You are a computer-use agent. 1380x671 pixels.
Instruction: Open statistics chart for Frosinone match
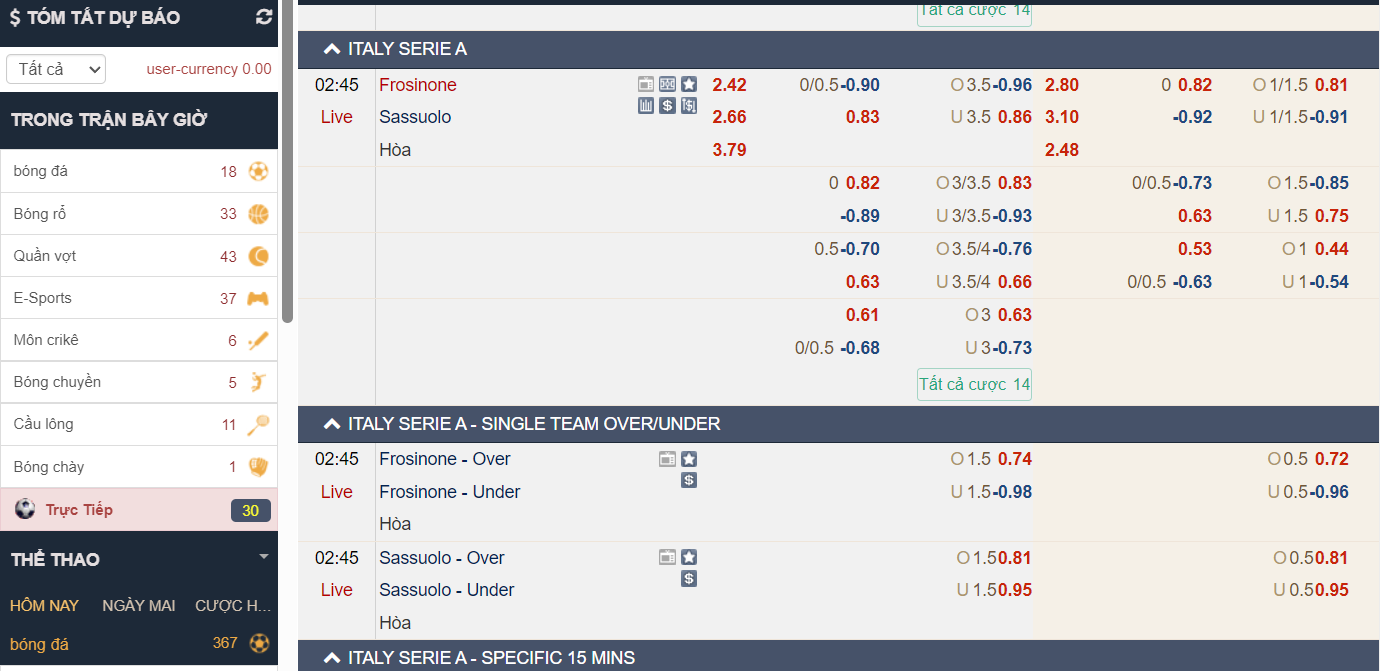[646, 105]
